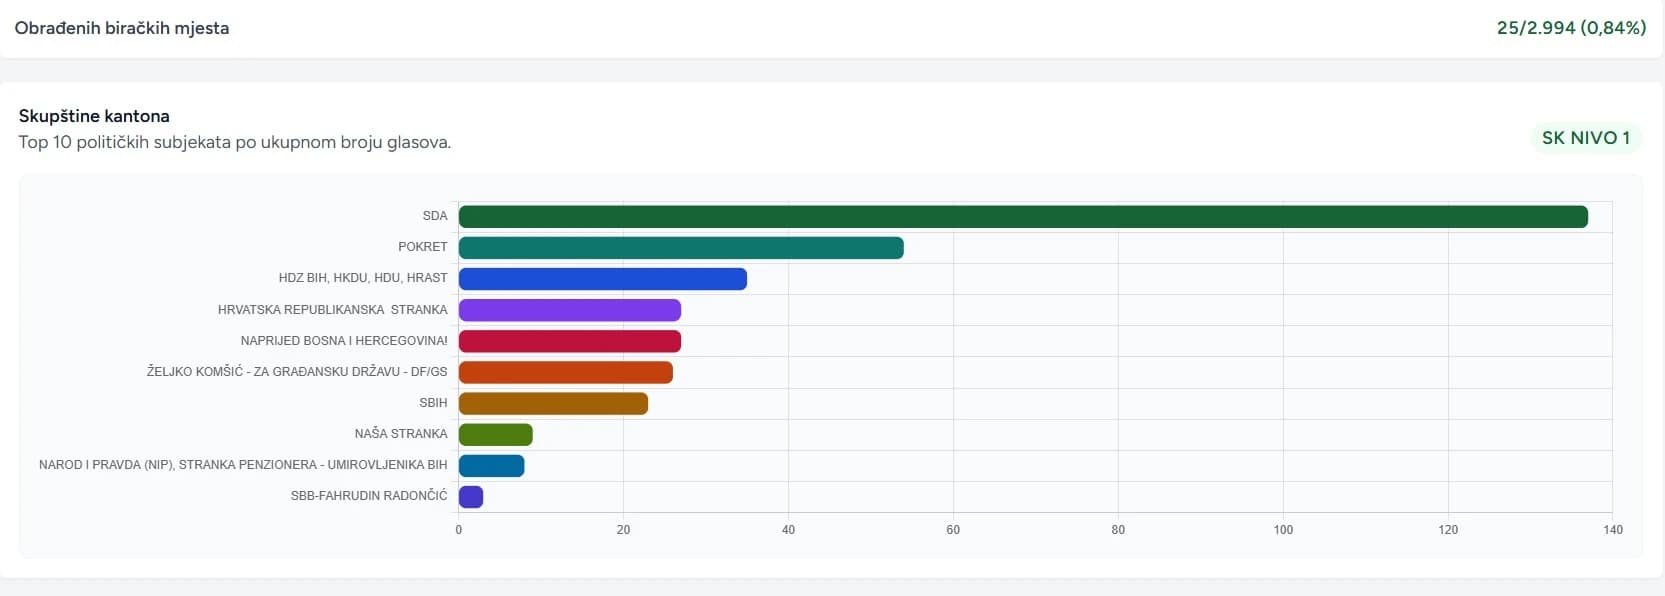Click the x-axis tick value 140
Screen dimensions: 1665x596
click(1613, 530)
